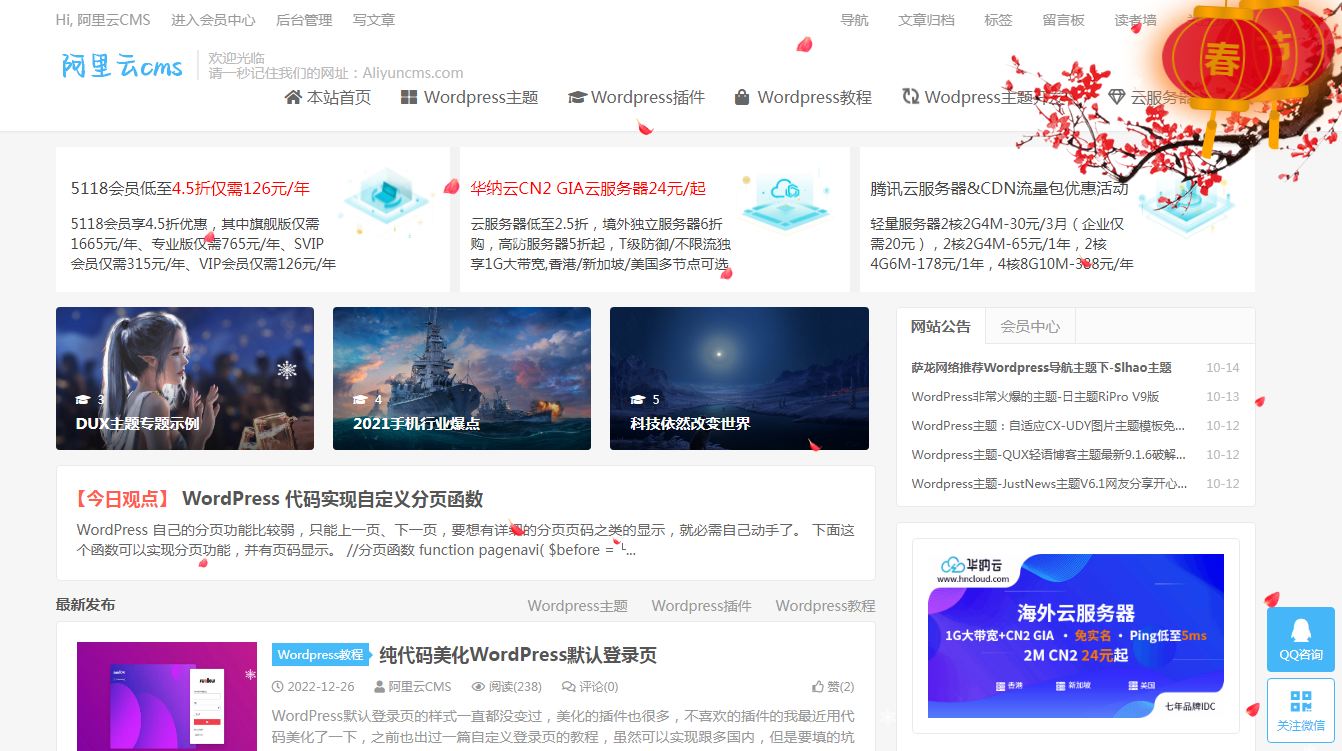Open the 科技依然改变世界 topic thumbnail
The height and width of the screenshot is (751, 1342).
pos(739,378)
